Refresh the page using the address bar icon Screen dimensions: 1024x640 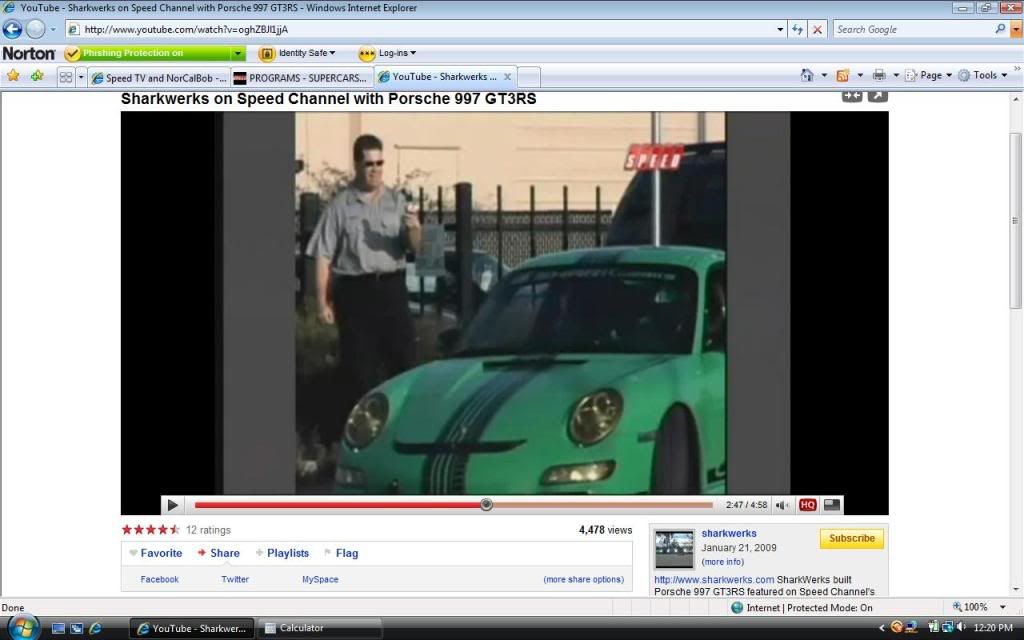click(797, 29)
